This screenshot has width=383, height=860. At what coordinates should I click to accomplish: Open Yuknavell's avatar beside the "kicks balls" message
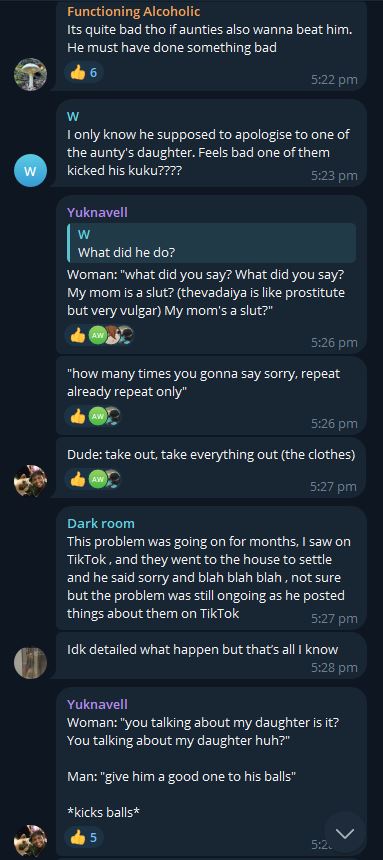(30, 841)
